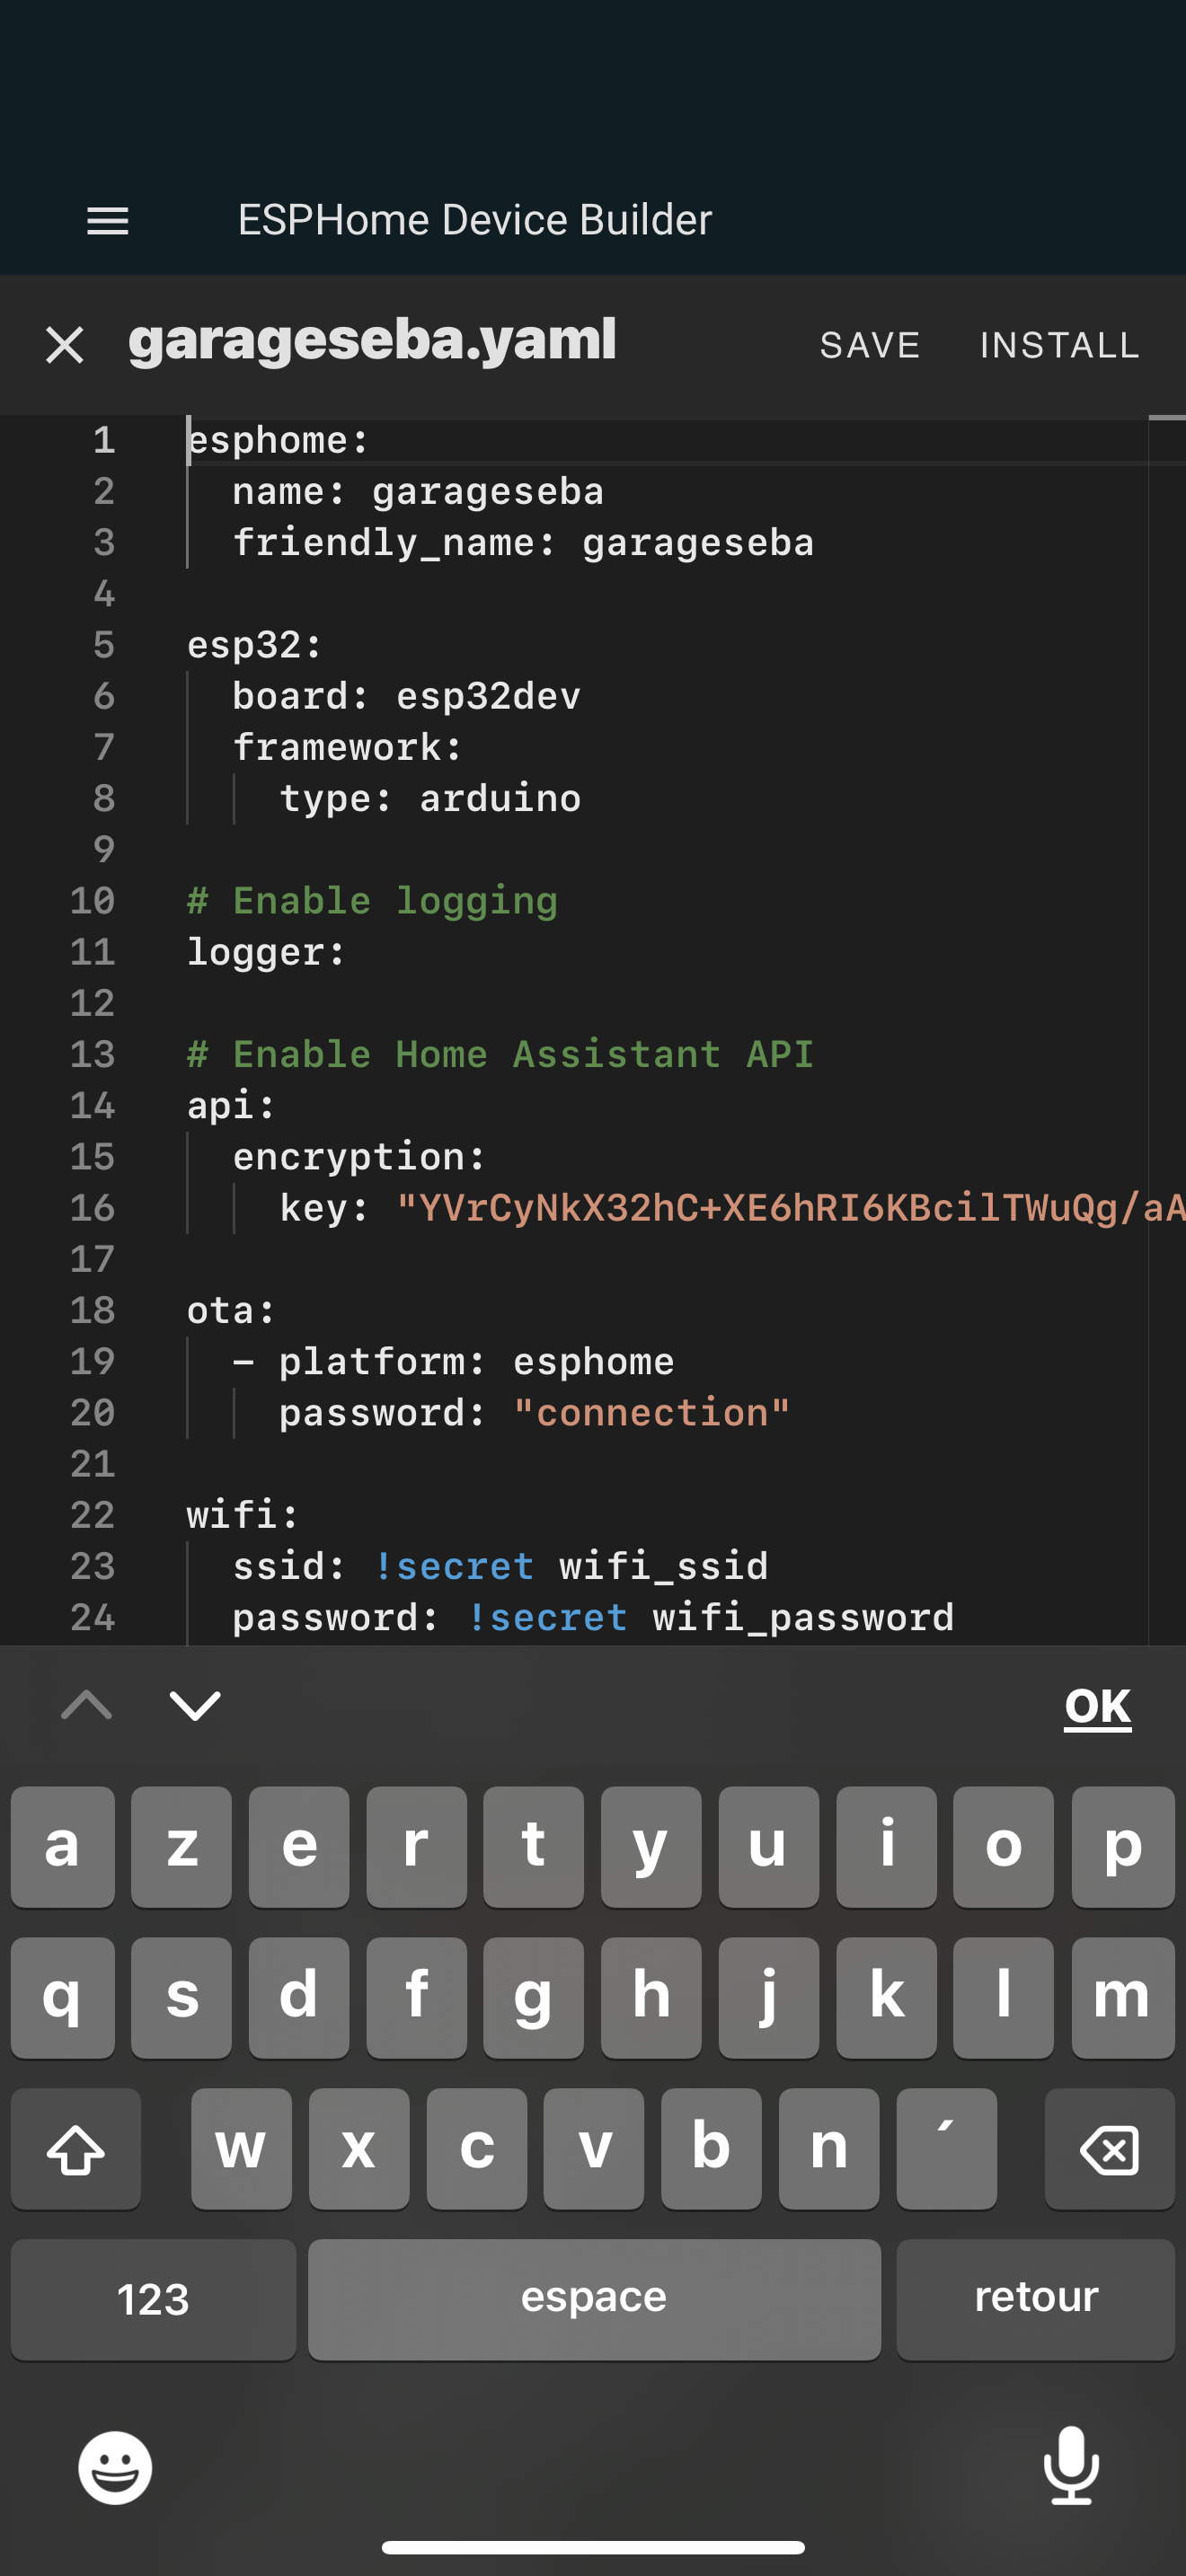
Task: Install the garageseba configuration
Action: tap(1059, 346)
